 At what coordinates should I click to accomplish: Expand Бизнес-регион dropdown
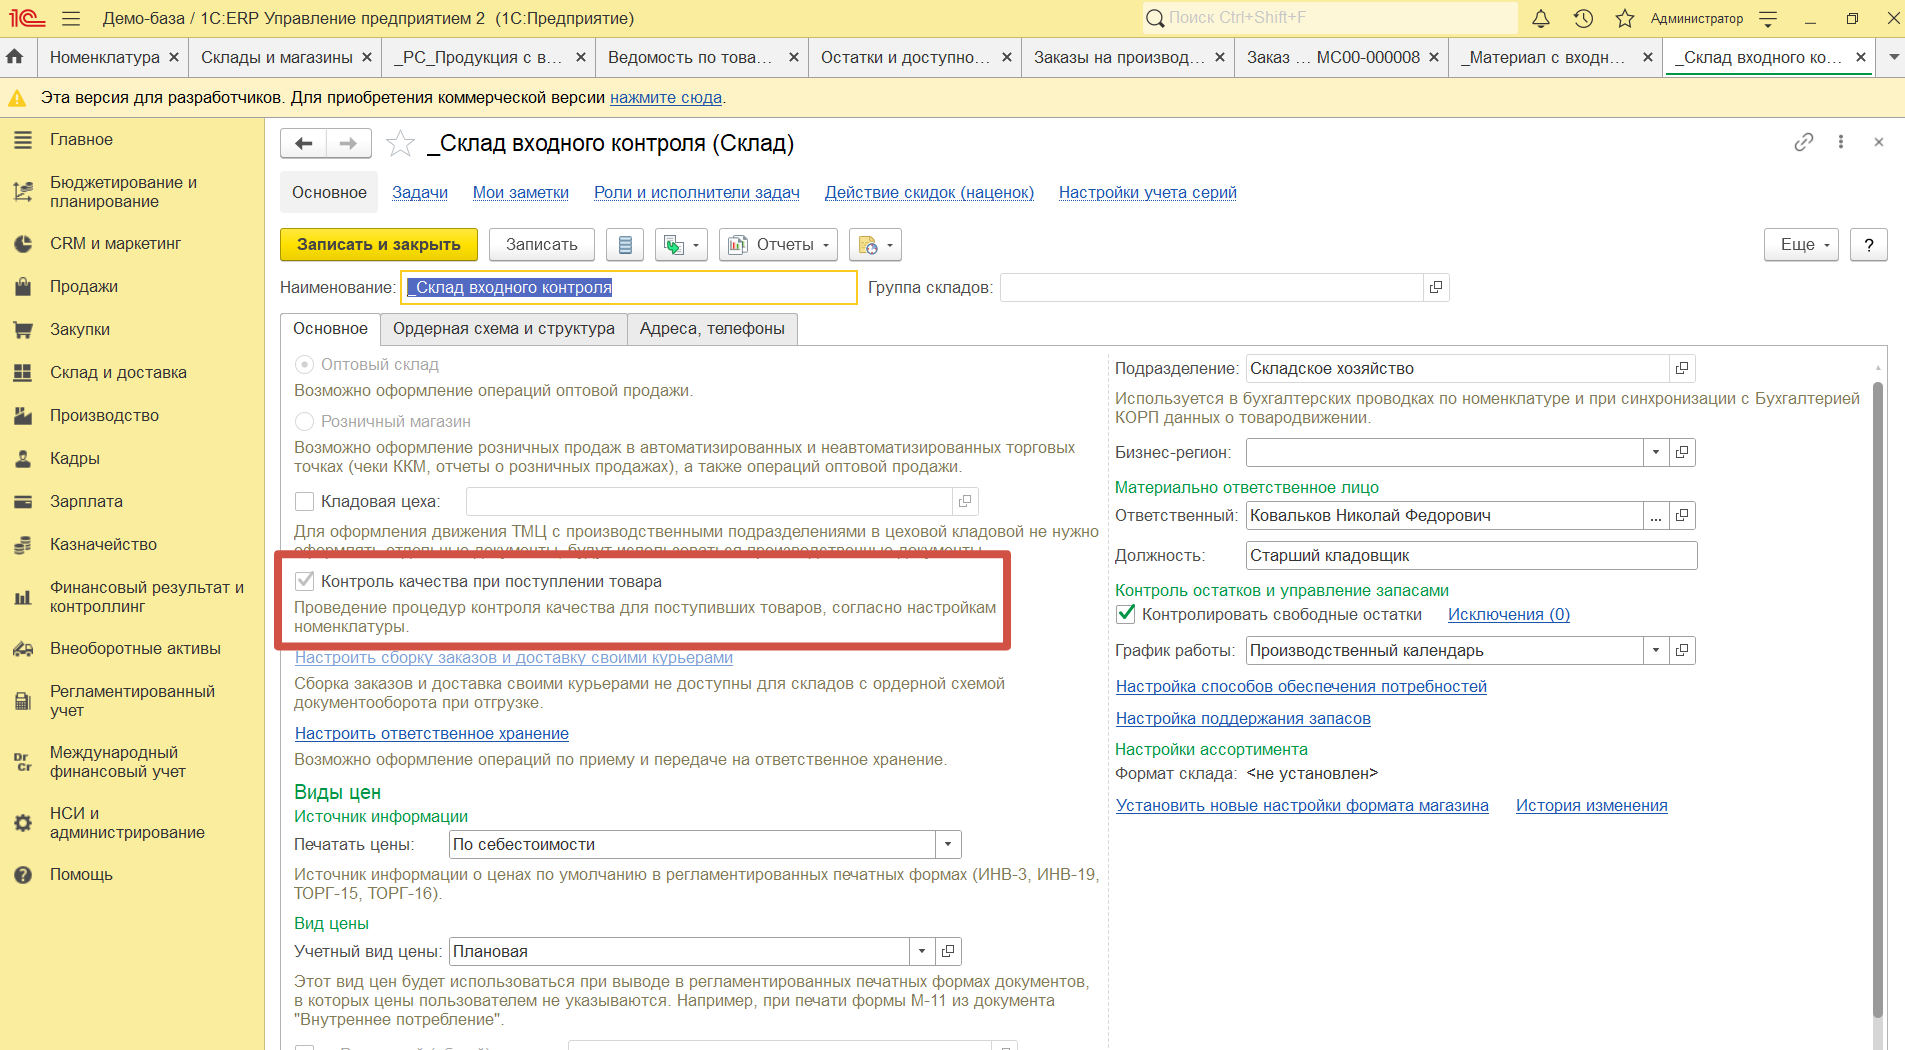1656,453
